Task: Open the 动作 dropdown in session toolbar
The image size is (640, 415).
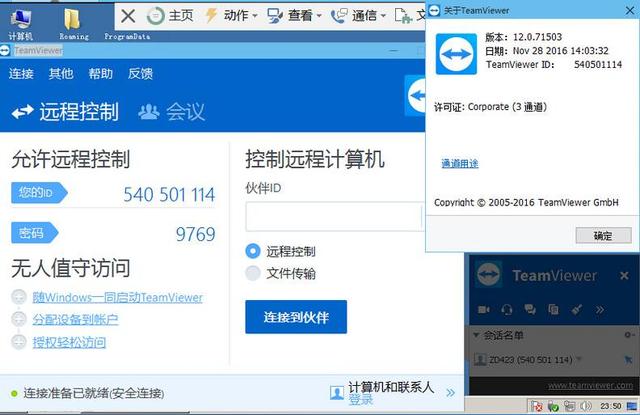Action: [231, 16]
